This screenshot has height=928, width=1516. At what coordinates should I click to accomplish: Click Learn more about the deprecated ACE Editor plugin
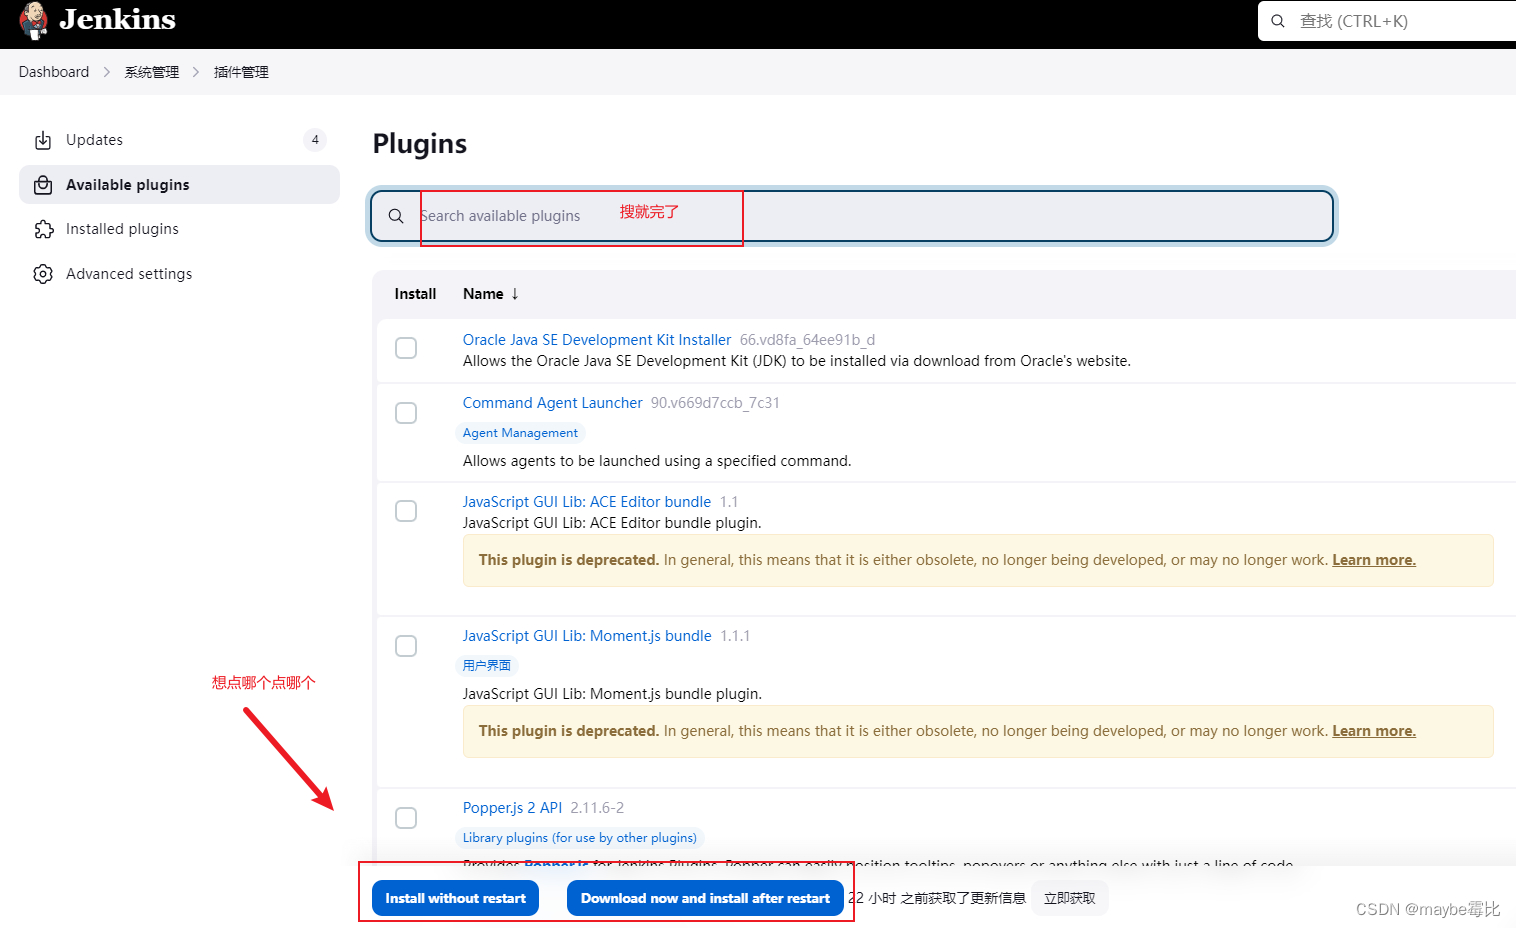1373,559
